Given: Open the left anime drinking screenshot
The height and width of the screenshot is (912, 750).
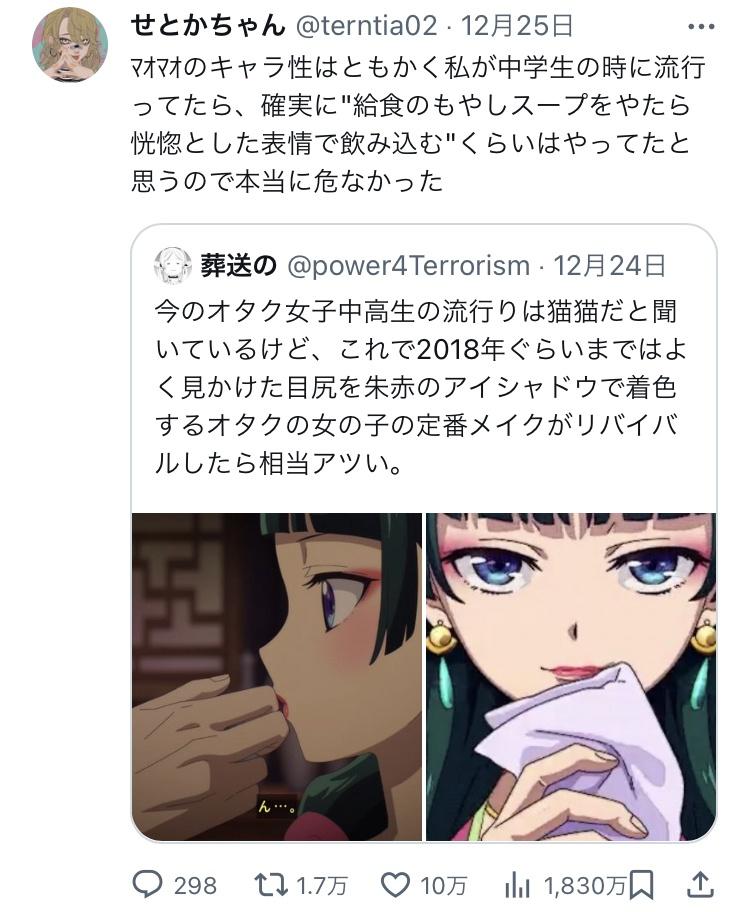Looking at the screenshot, I should point(277,676).
